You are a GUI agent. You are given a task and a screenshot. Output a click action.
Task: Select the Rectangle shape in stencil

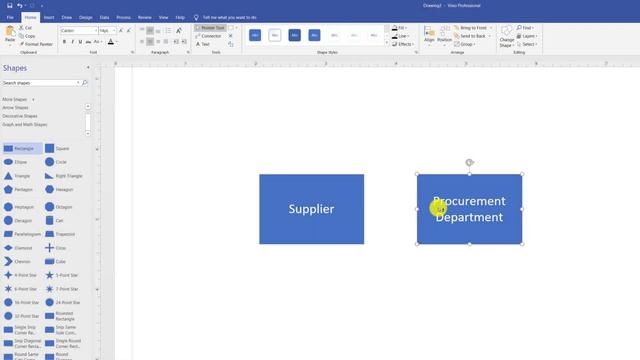(22, 149)
